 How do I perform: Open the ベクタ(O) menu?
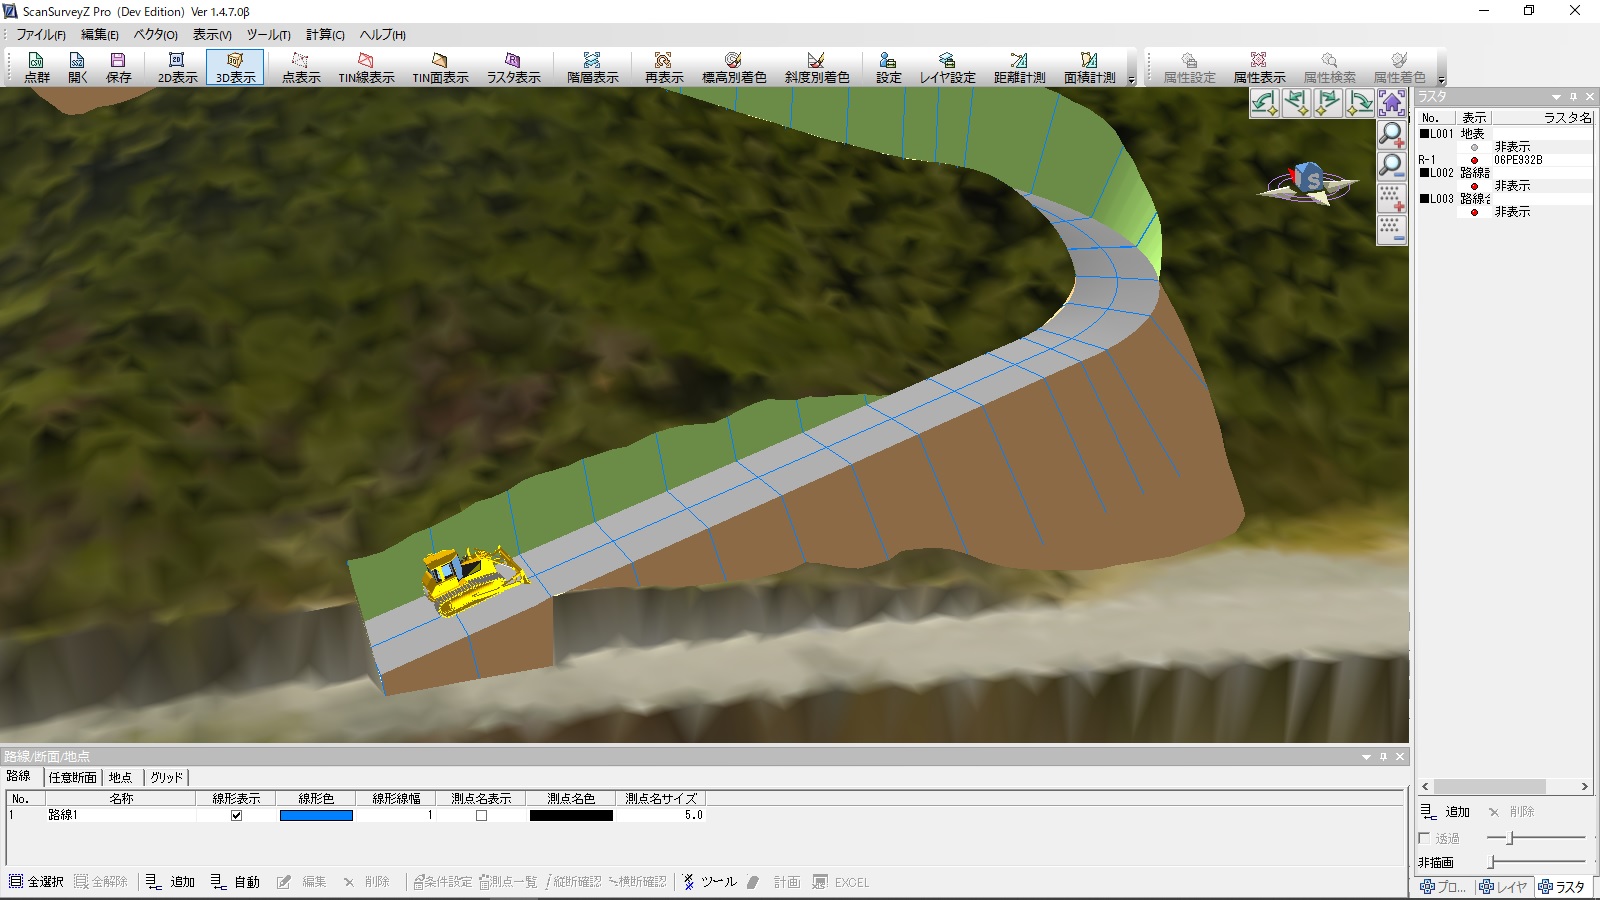155,34
